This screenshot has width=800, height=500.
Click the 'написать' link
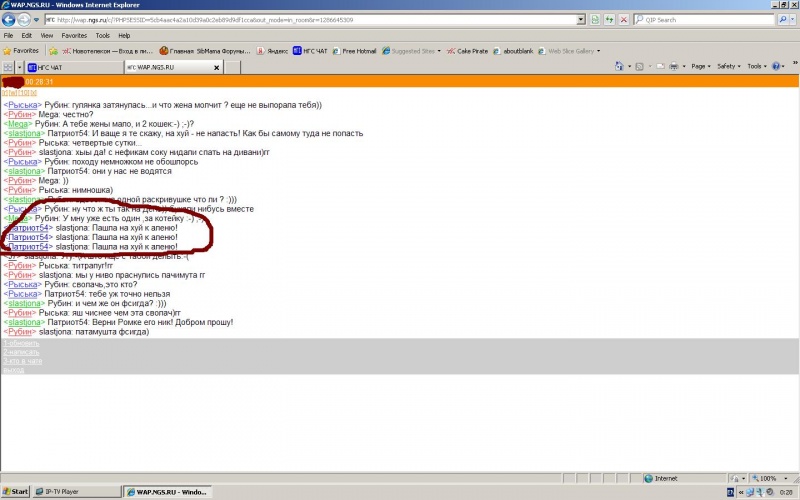point(18,352)
